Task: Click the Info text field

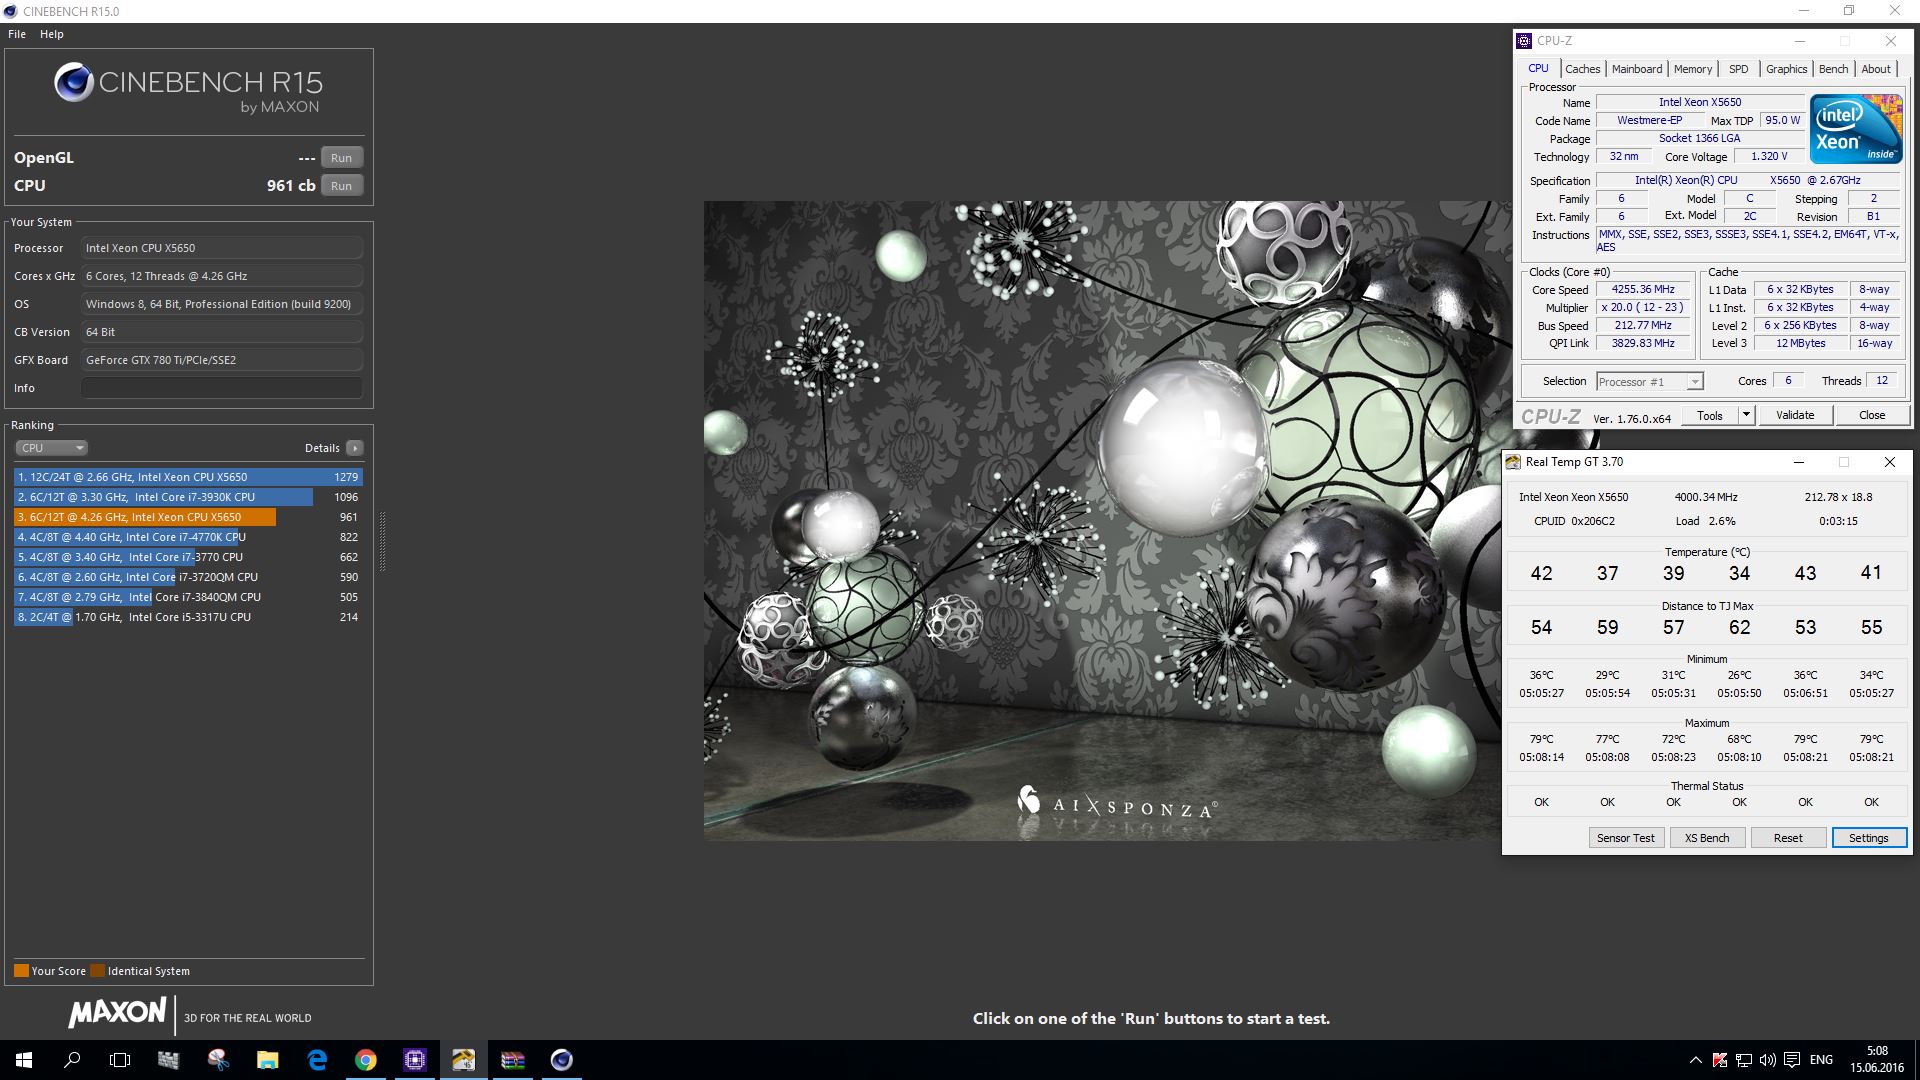Action: pyautogui.click(x=221, y=388)
